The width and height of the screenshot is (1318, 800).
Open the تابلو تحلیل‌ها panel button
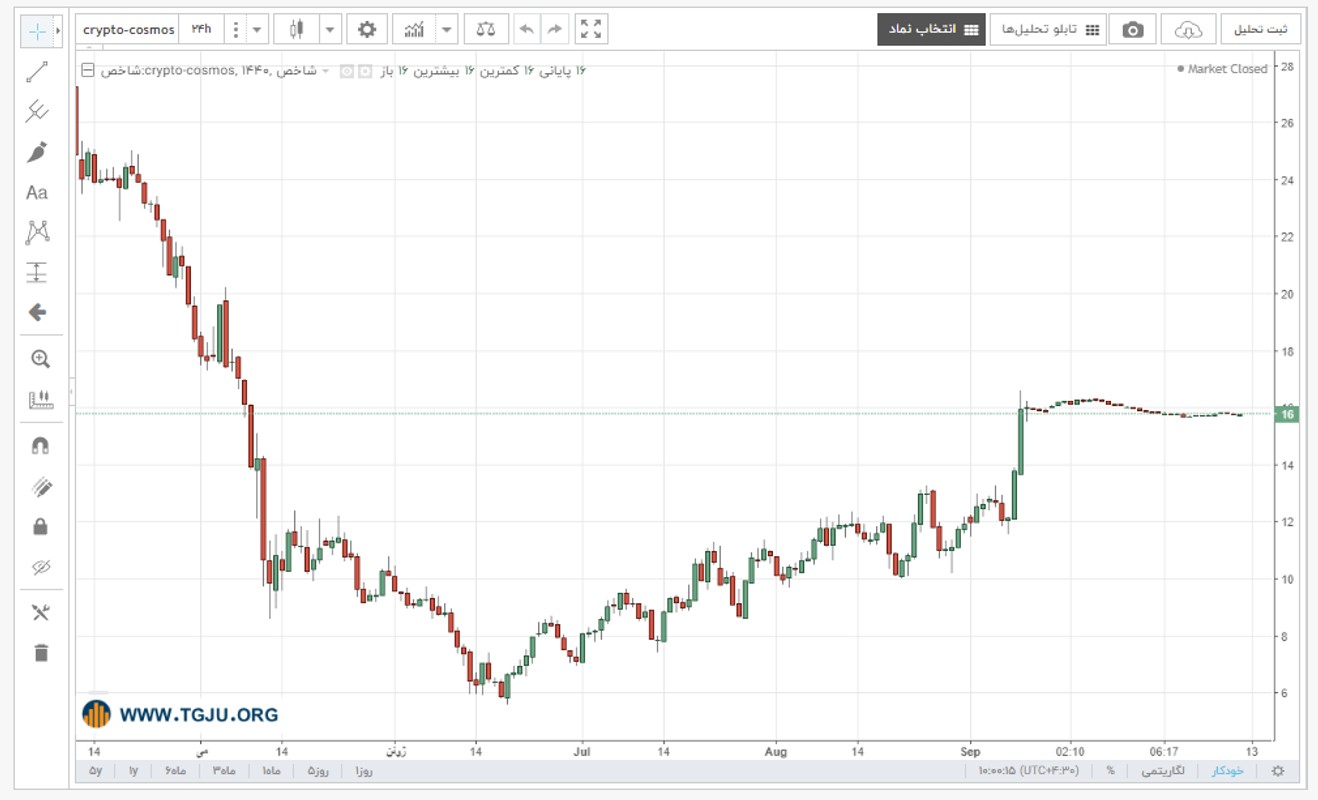point(1050,30)
